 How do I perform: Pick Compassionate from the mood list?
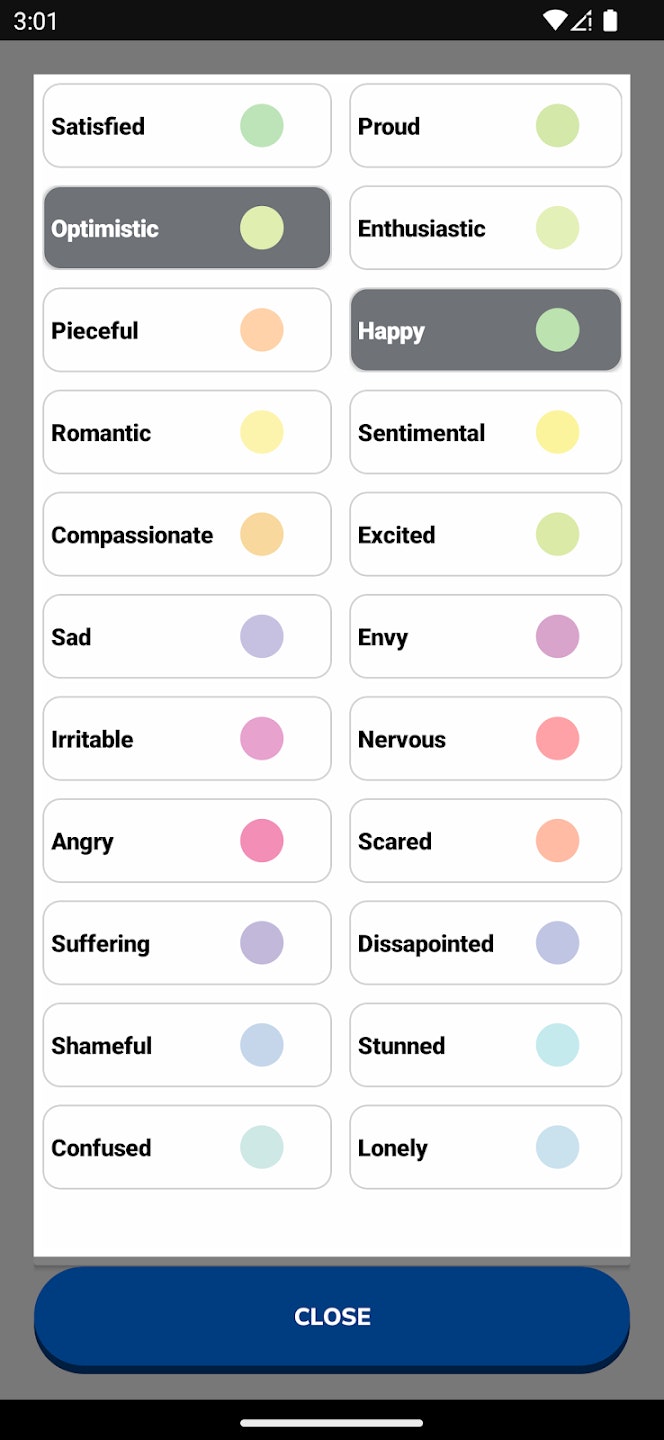[187, 535]
